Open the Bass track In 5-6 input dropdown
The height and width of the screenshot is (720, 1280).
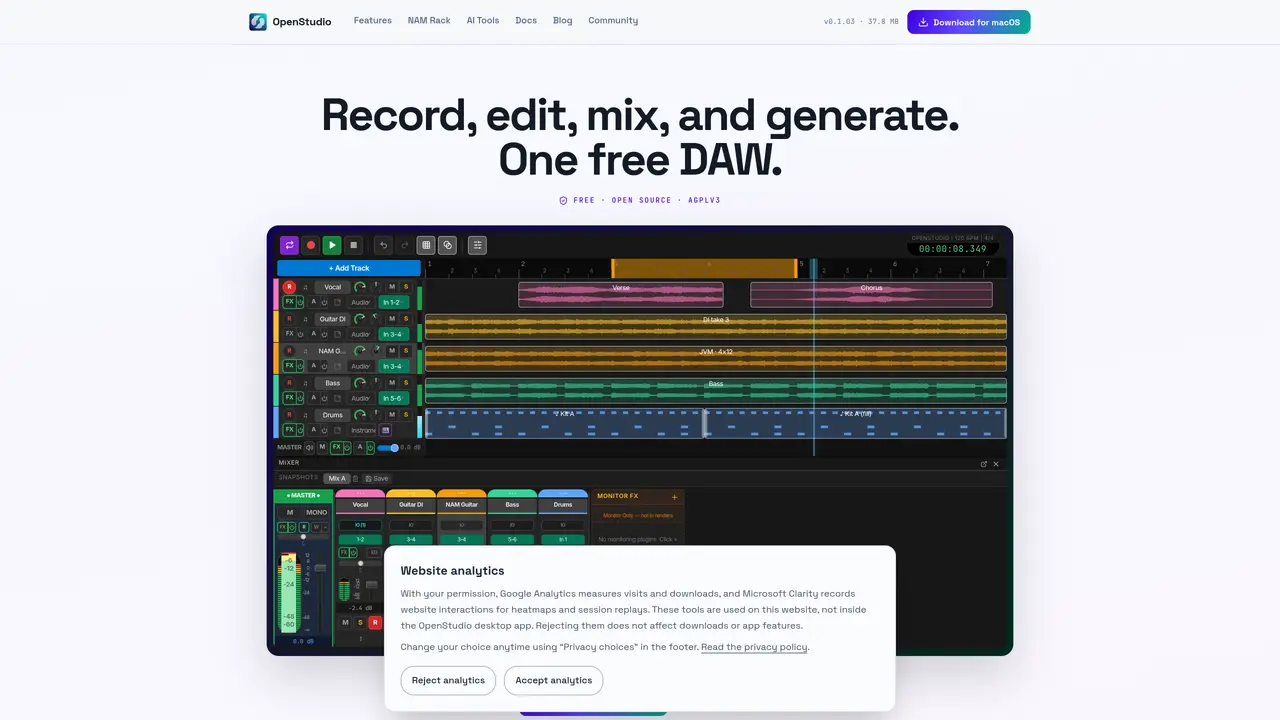point(393,398)
